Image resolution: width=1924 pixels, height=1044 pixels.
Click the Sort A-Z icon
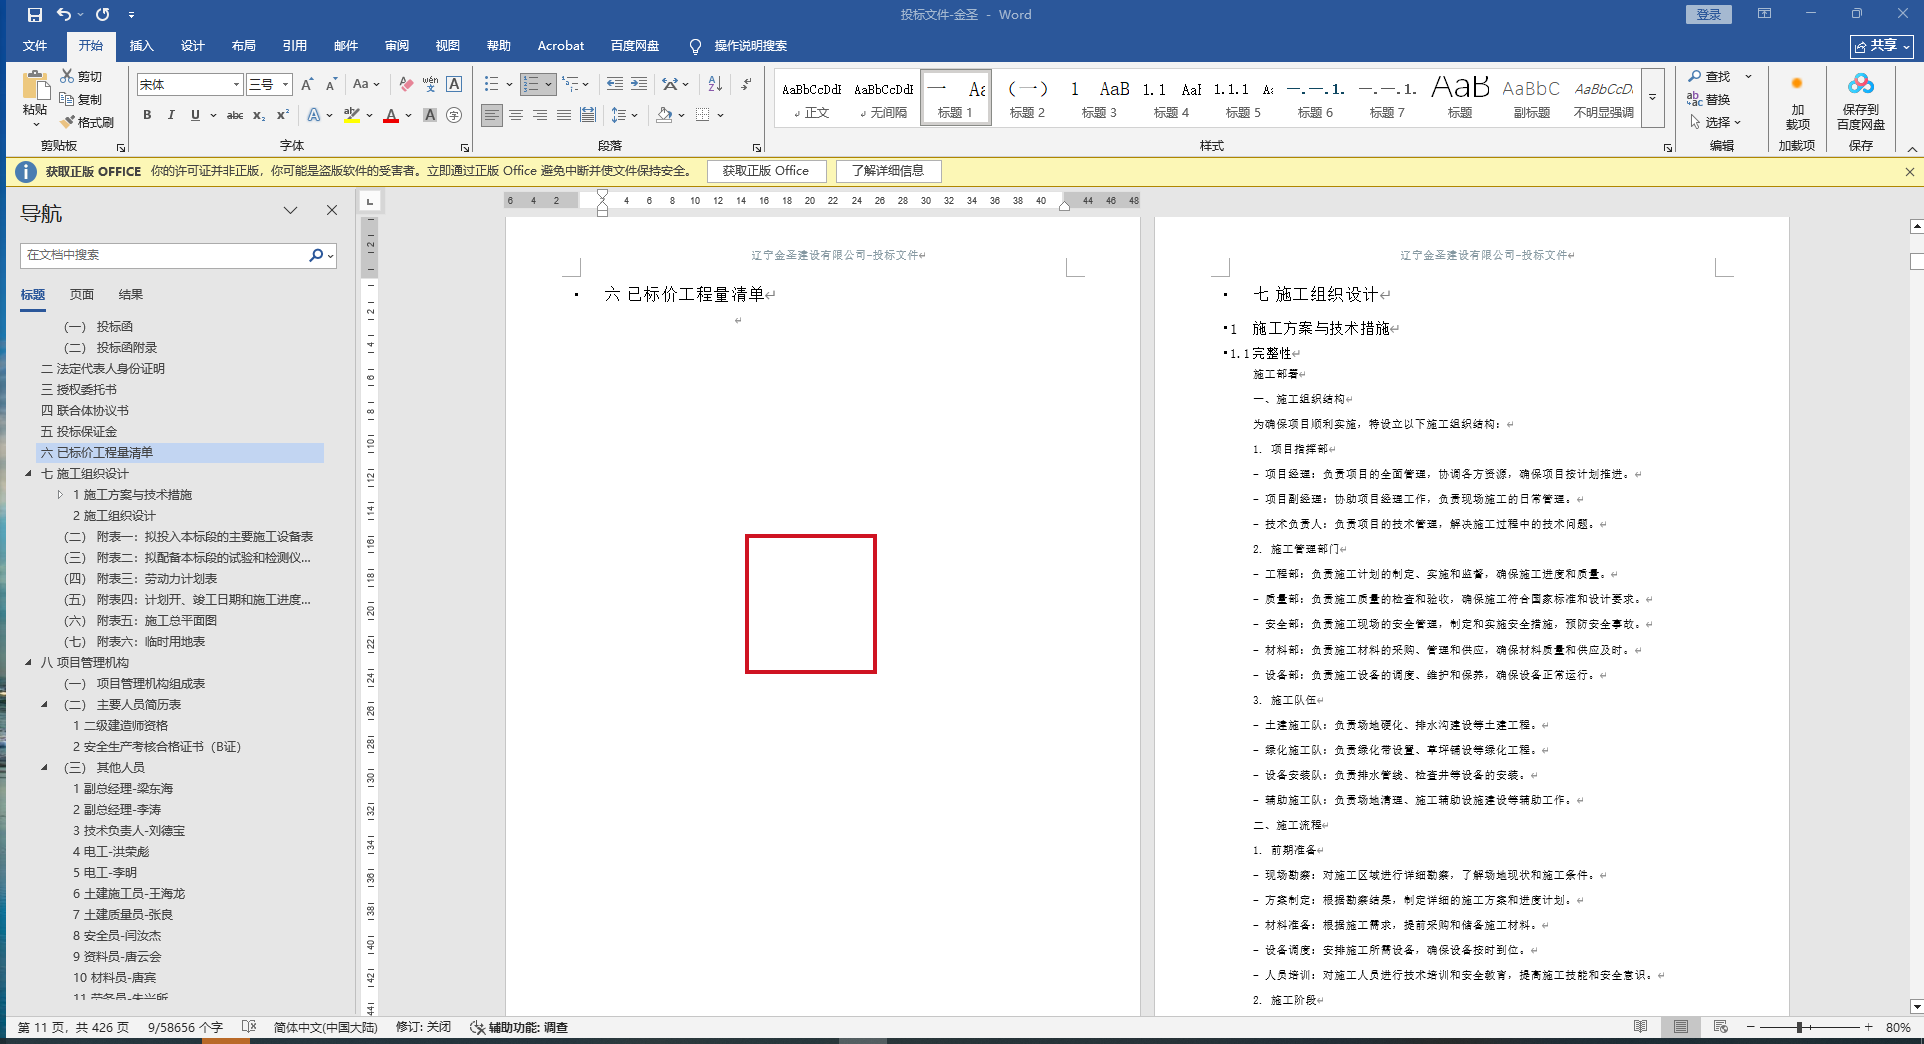tap(715, 84)
